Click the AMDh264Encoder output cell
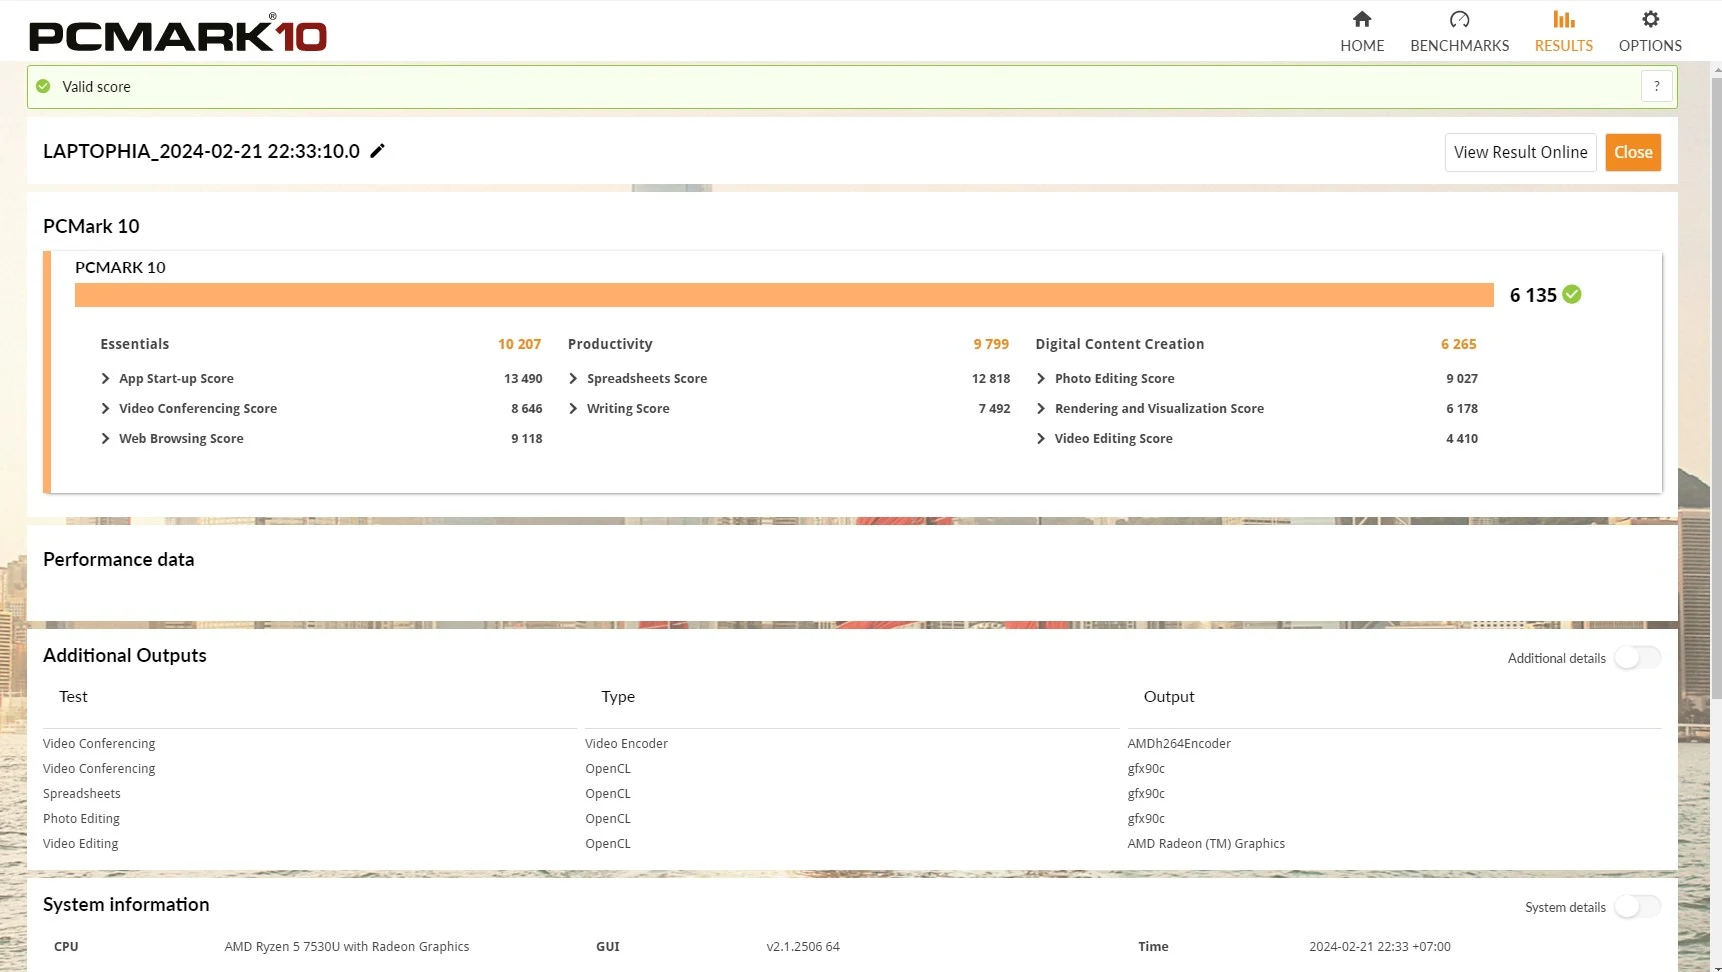The height and width of the screenshot is (972, 1722). click(x=1179, y=744)
